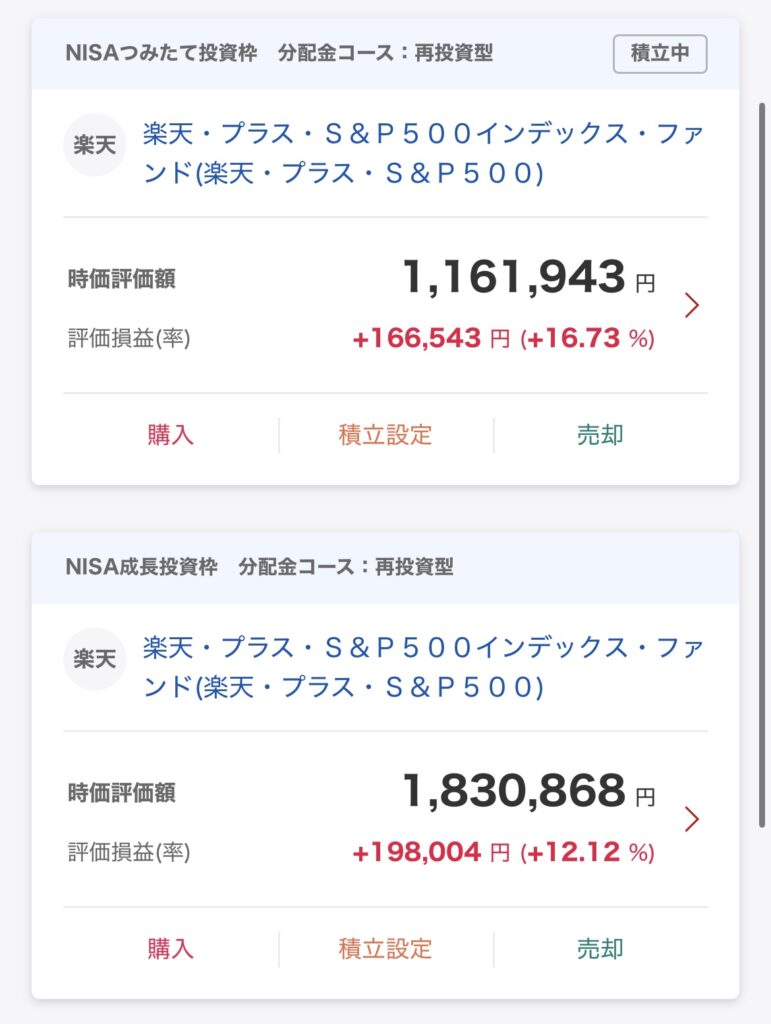Toggle the 積立中 status badge
This screenshot has width=771, height=1024.
[660, 54]
